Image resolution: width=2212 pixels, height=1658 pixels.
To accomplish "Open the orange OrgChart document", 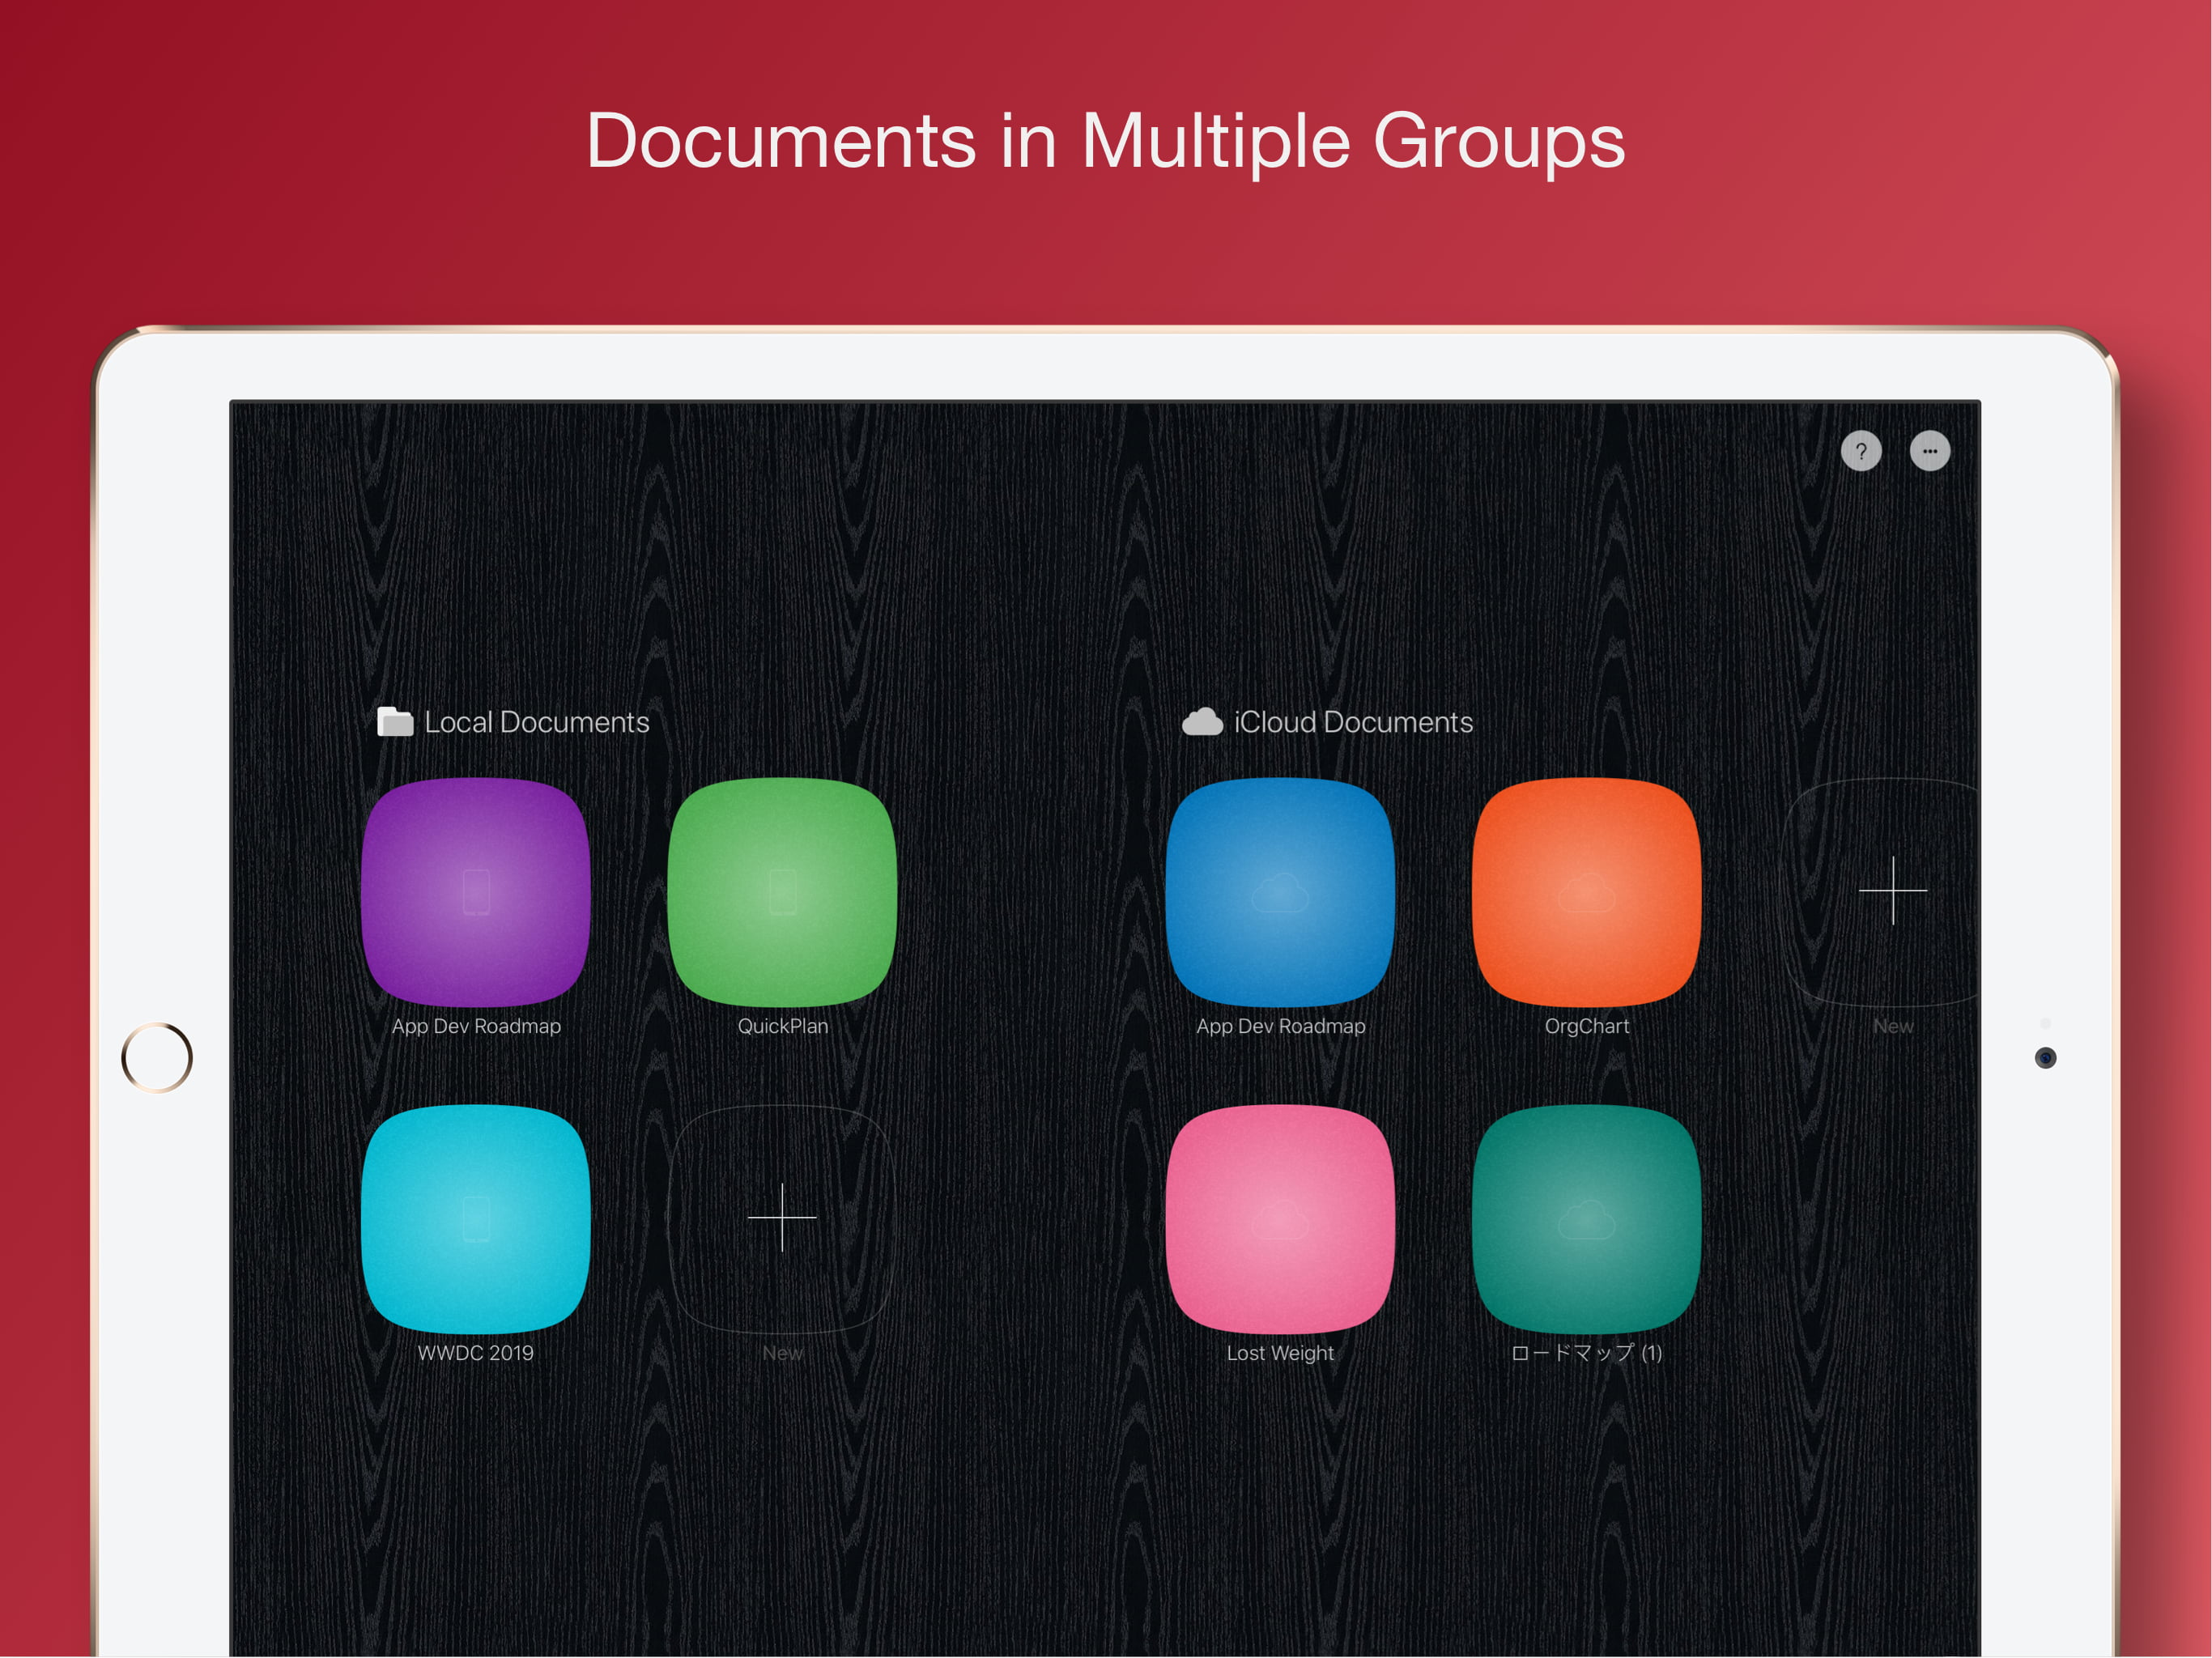I will pyautogui.click(x=1586, y=892).
